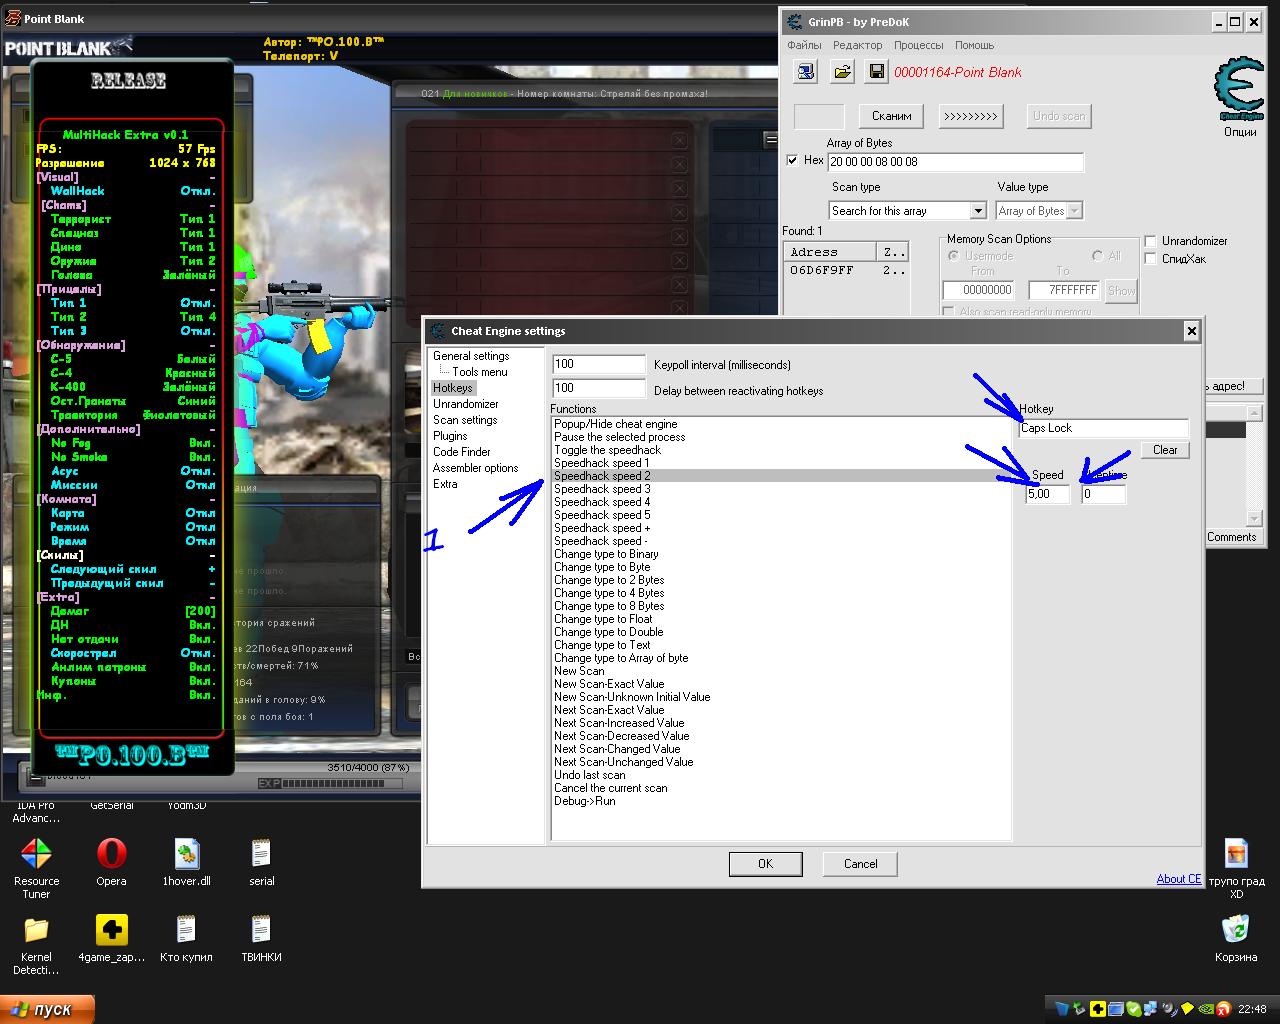
Task: Click the About CE link
Action: 1178,879
